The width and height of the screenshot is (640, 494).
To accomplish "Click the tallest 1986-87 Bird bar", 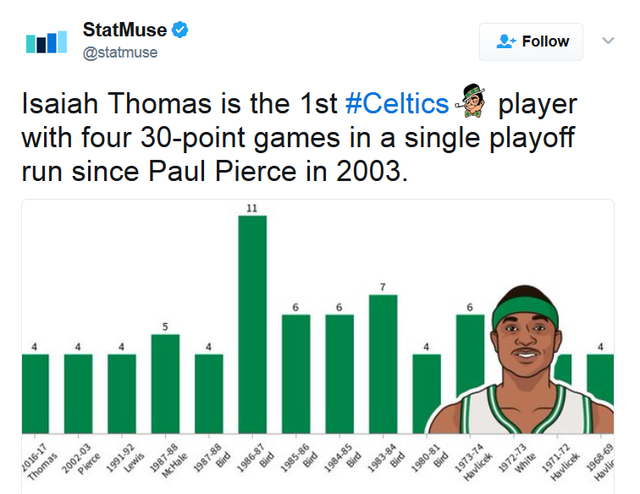I will tap(253, 324).
